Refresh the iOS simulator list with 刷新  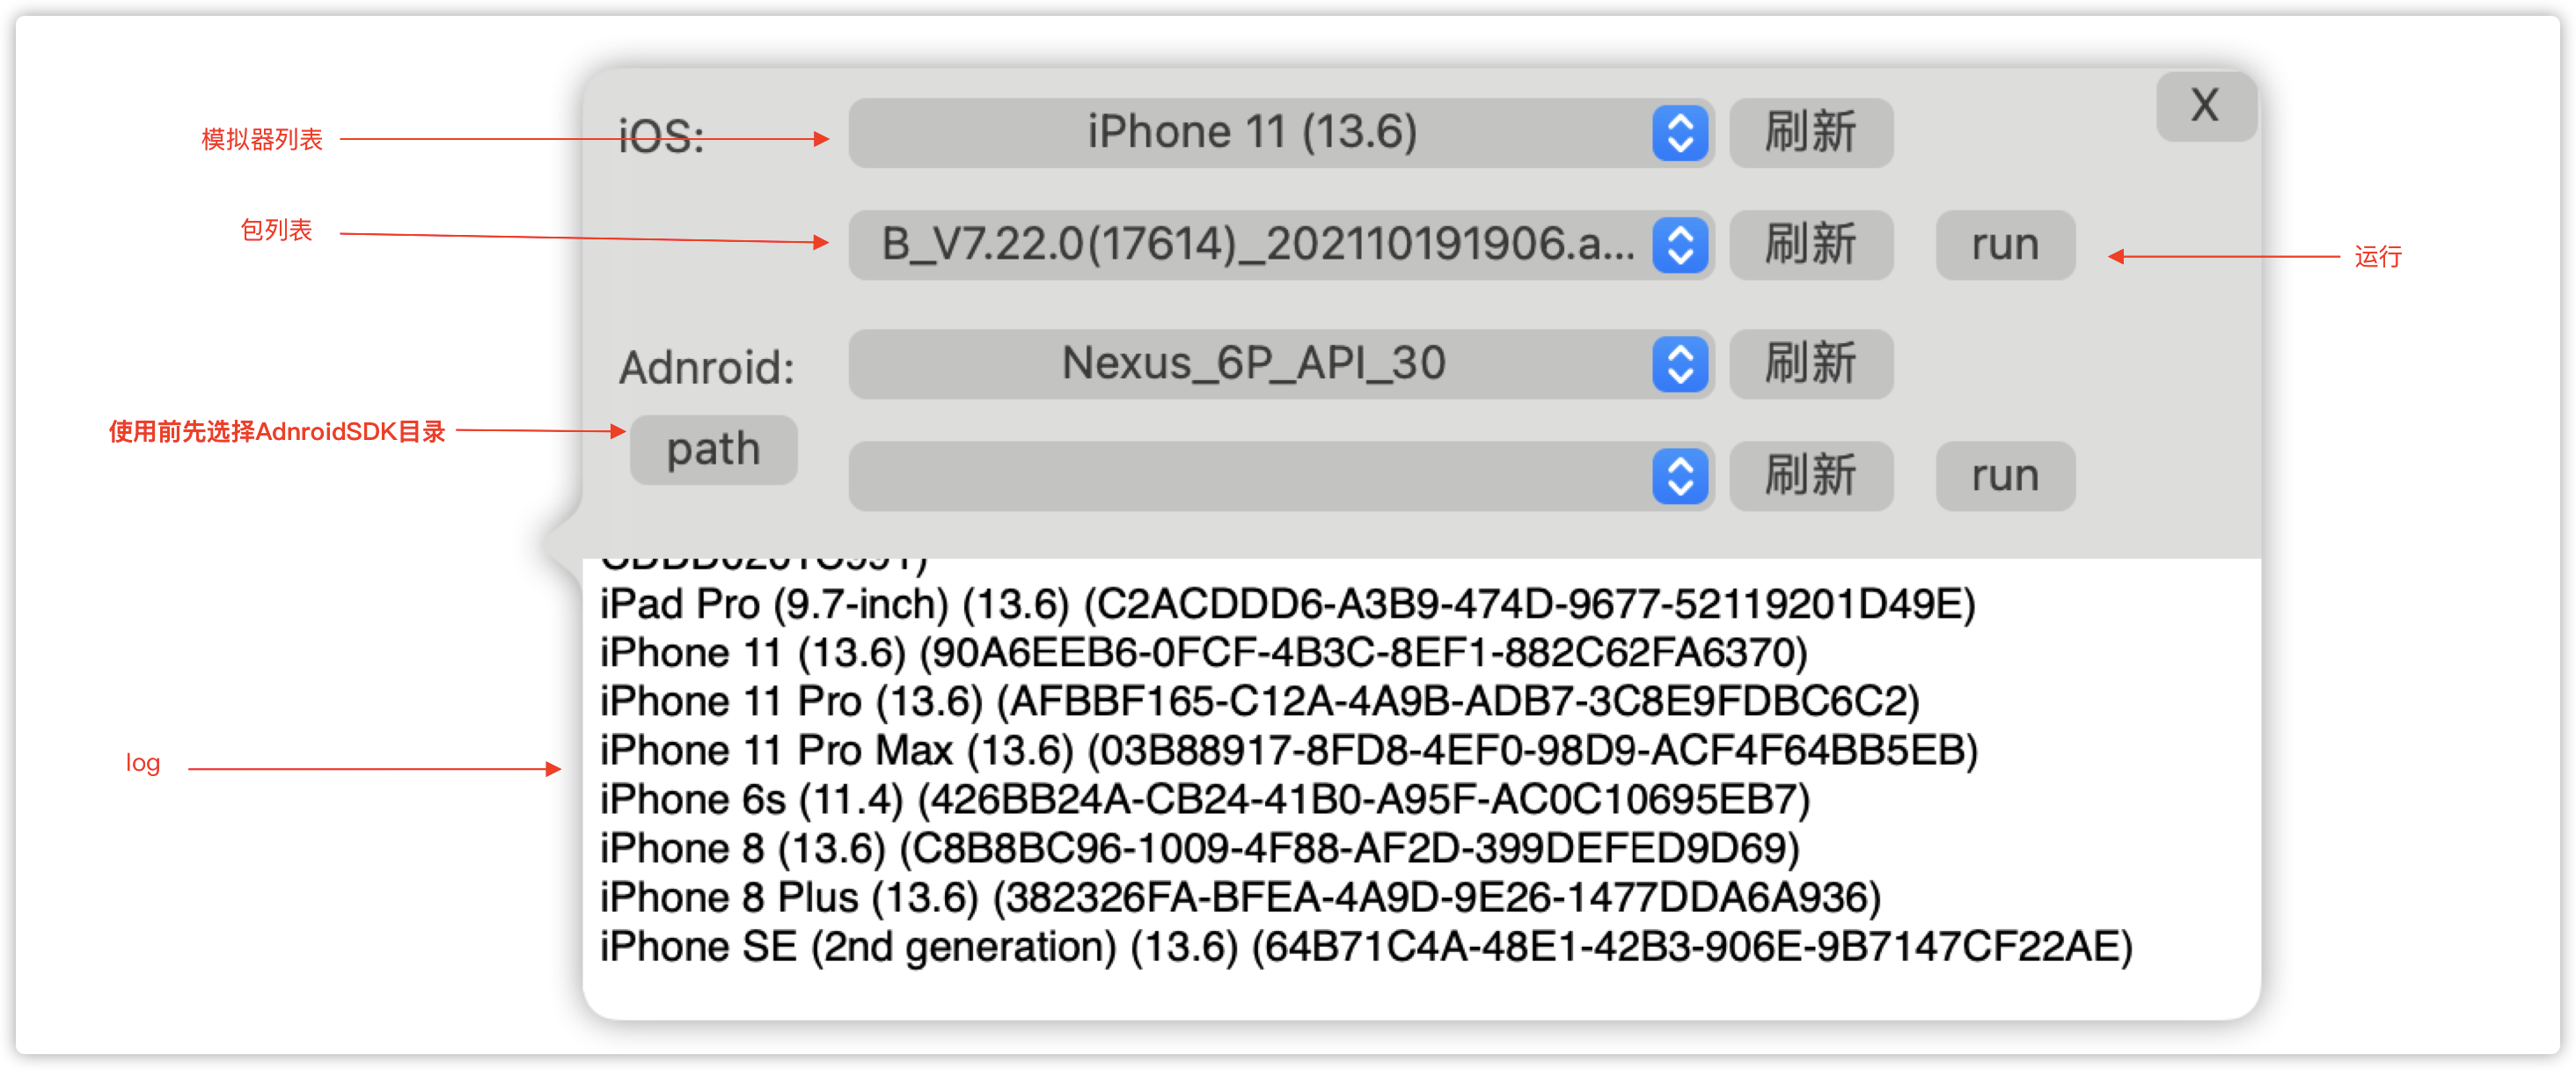[x=1811, y=133]
